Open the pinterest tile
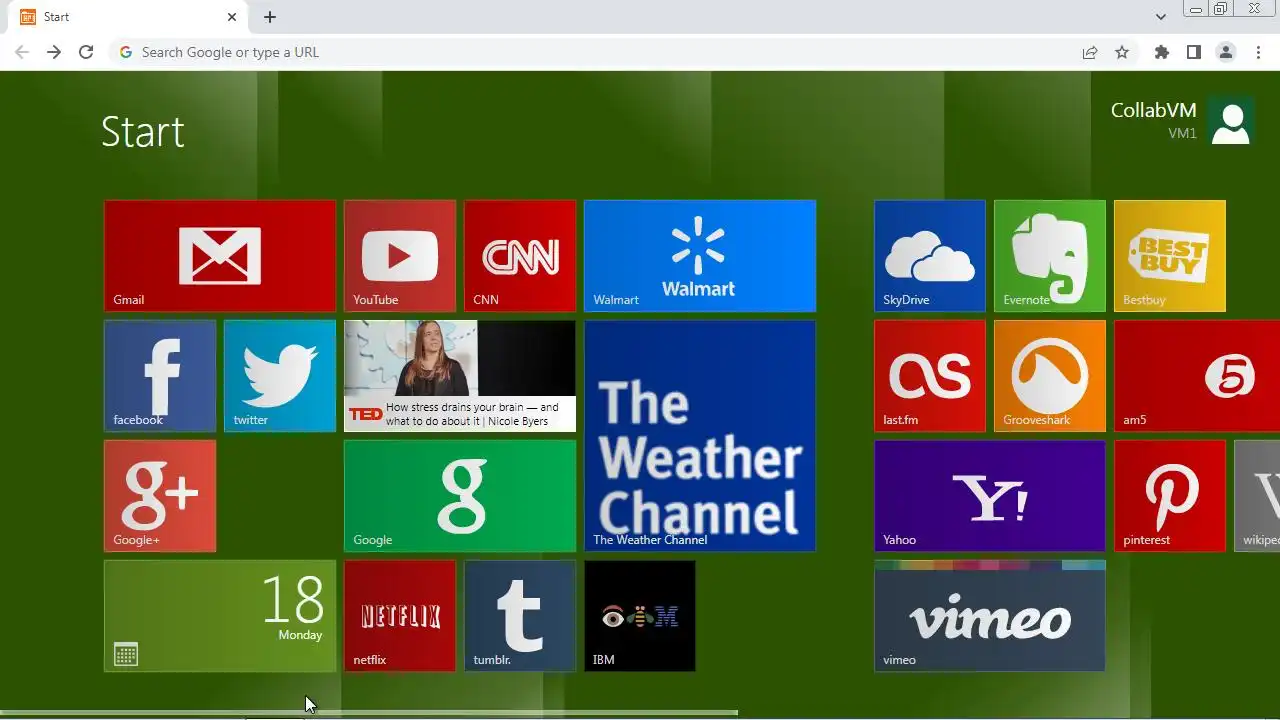Viewport: 1280px width, 720px height. click(1170, 496)
